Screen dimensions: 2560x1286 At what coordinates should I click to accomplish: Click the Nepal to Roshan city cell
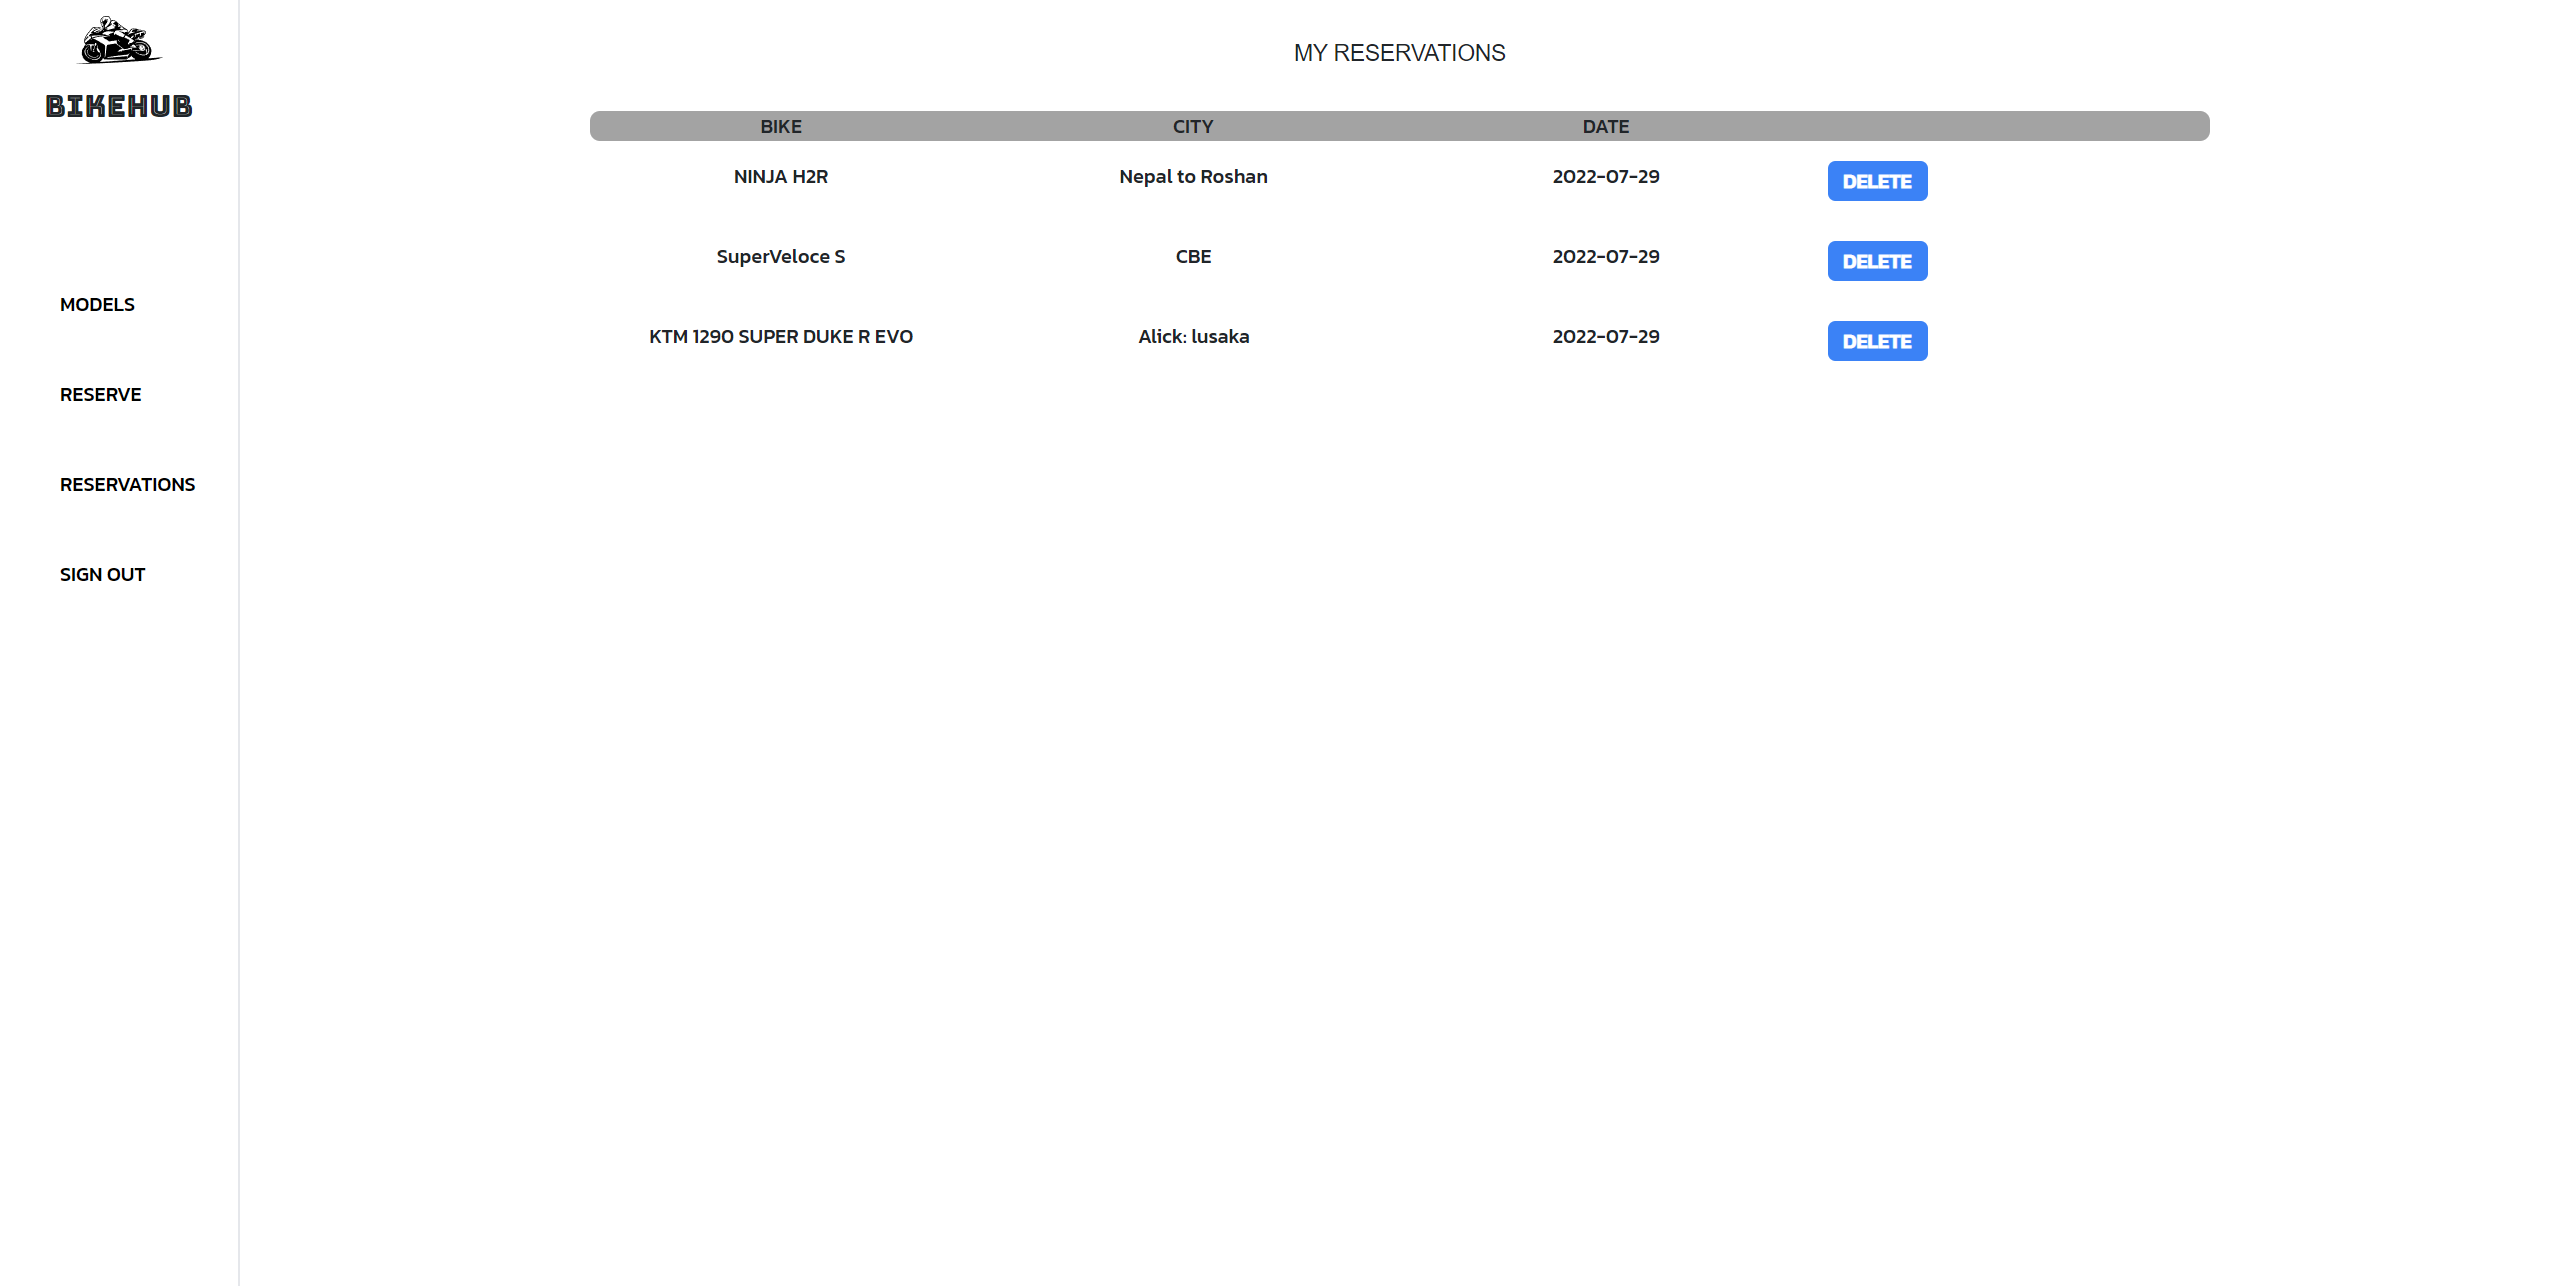1192,177
